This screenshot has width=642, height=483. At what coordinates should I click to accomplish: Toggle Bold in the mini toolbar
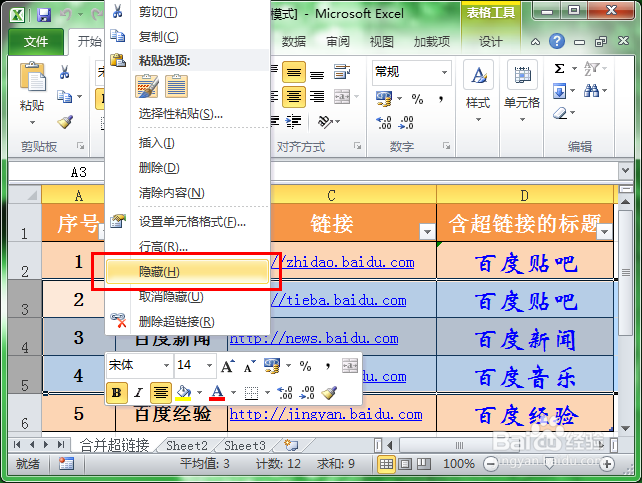[117, 393]
